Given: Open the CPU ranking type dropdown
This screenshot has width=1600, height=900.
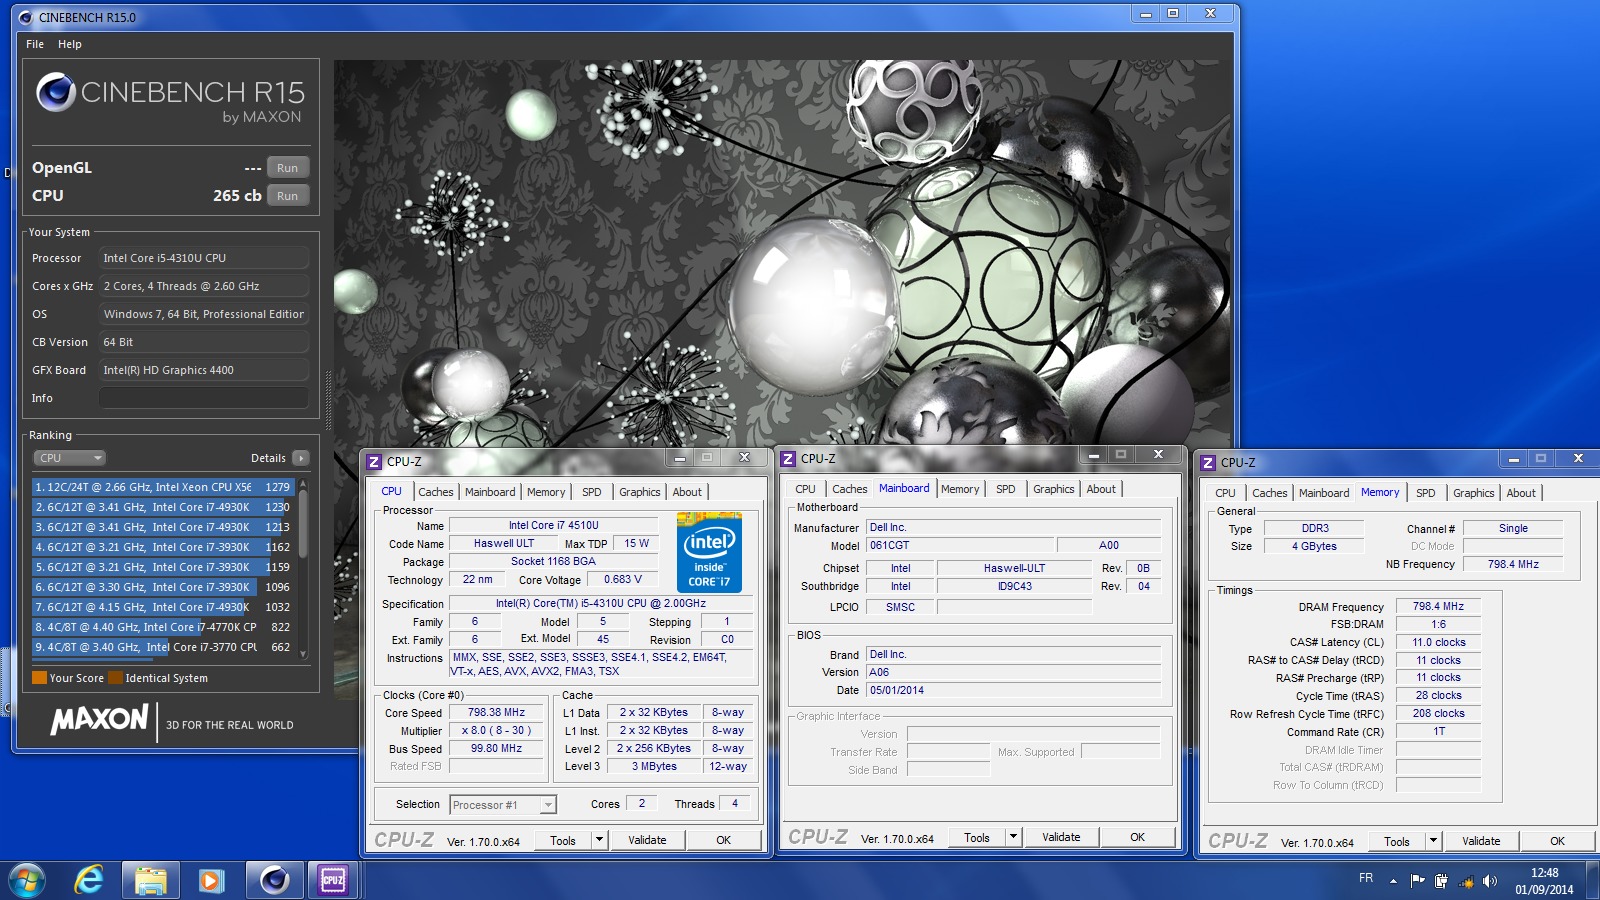Looking at the screenshot, I should [x=69, y=458].
